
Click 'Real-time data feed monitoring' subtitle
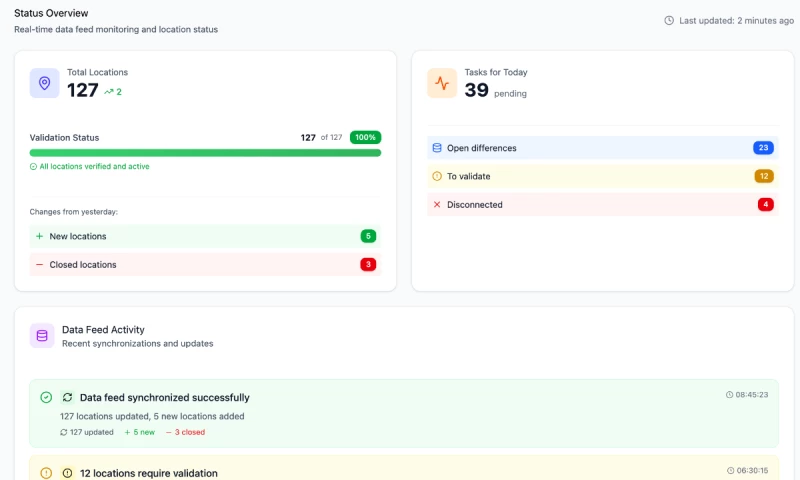(116, 30)
